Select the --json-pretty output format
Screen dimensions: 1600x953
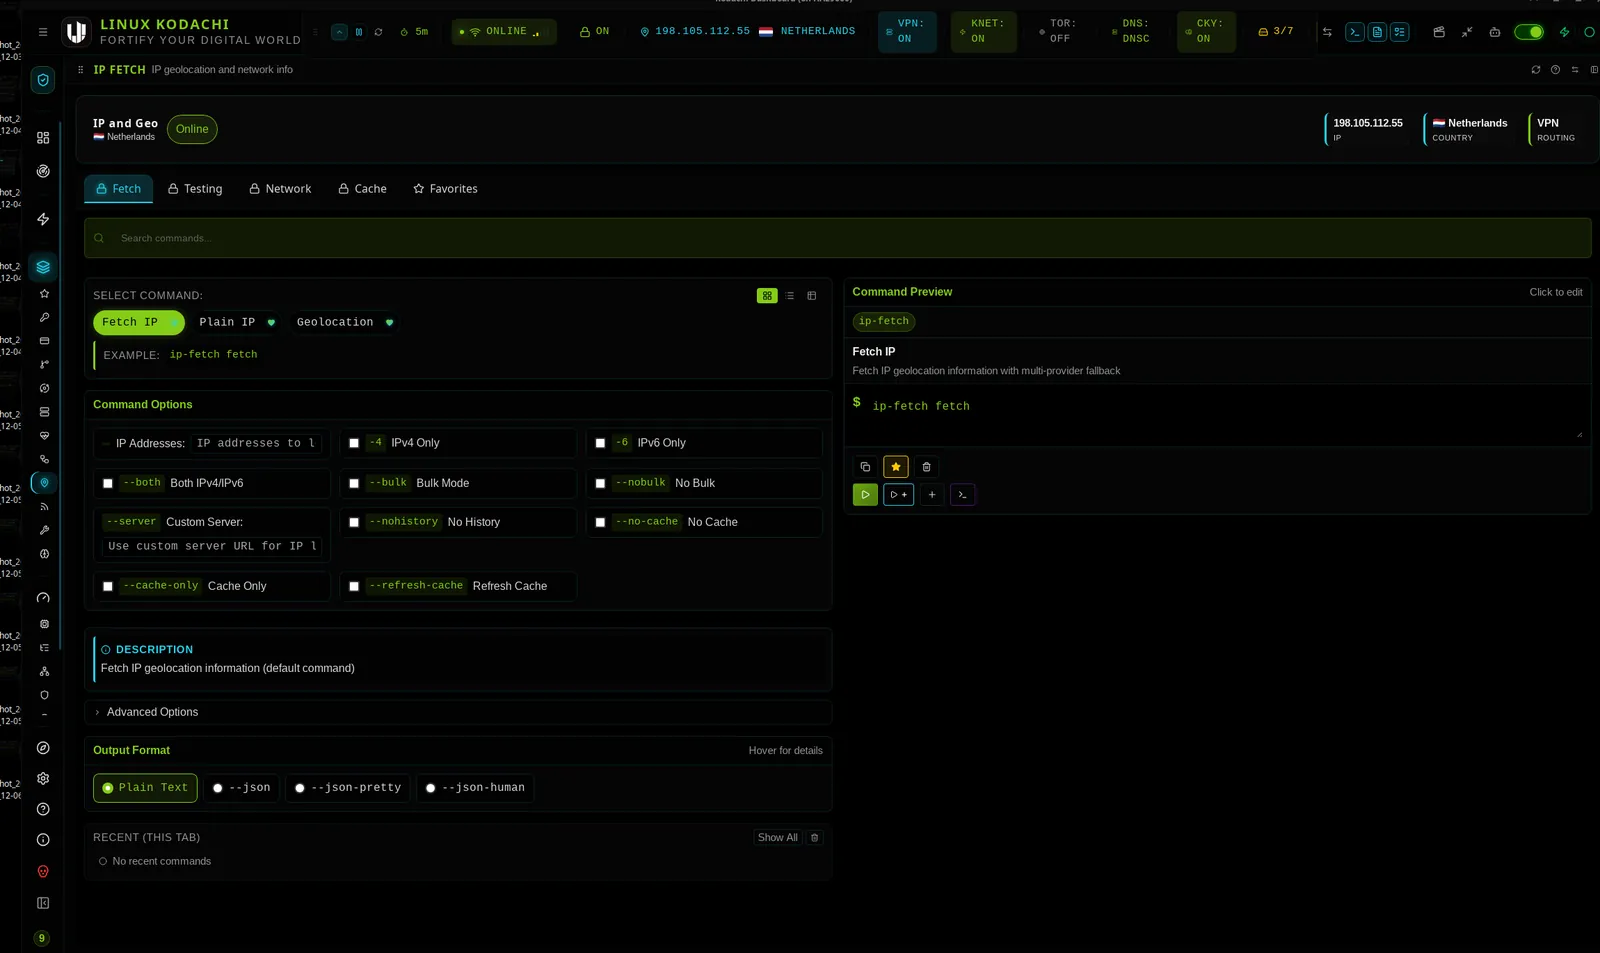pyautogui.click(x=347, y=788)
